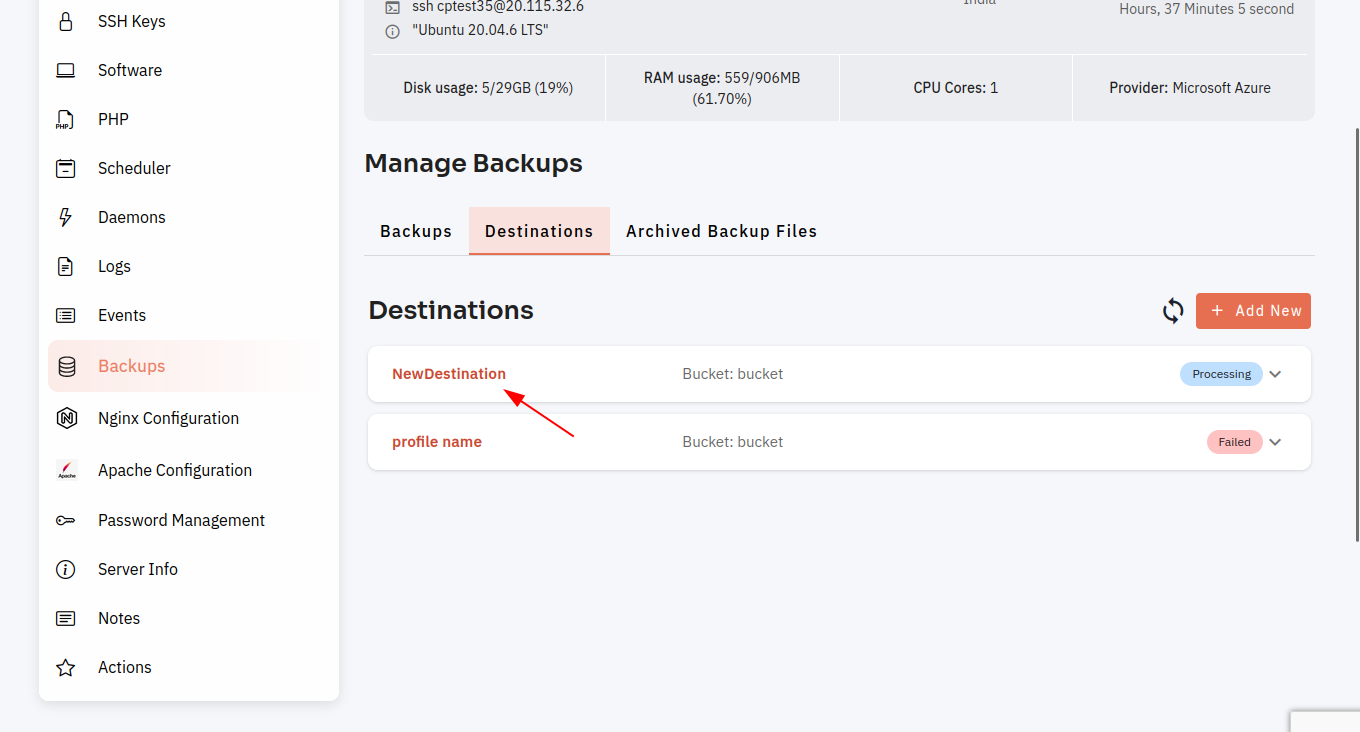Click the Actions star icon
The width and height of the screenshot is (1360, 732).
click(x=66, y=667)
